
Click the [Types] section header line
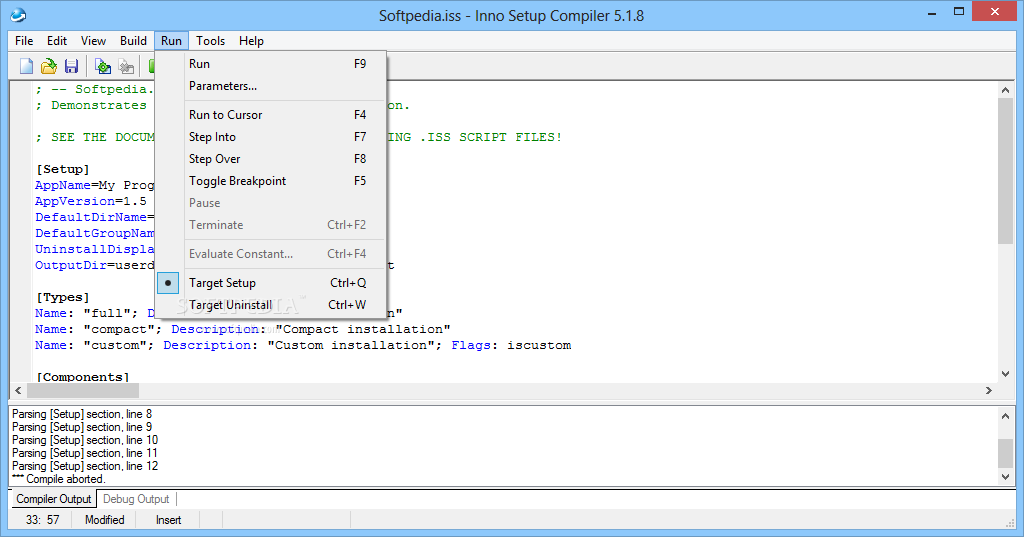coord(63,297)
